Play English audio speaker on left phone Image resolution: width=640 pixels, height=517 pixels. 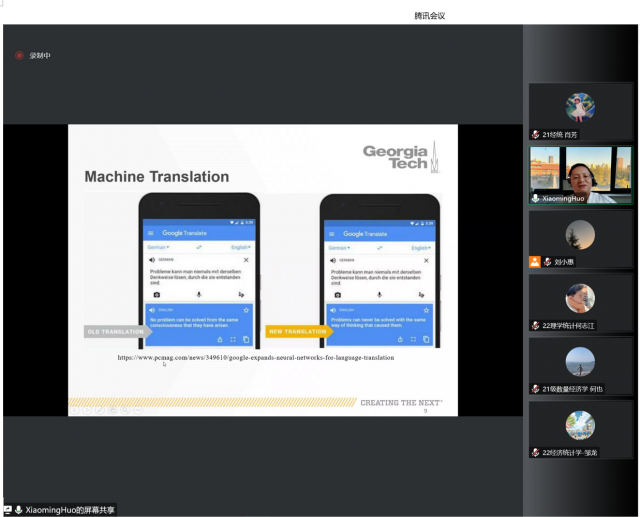(152, 310)
